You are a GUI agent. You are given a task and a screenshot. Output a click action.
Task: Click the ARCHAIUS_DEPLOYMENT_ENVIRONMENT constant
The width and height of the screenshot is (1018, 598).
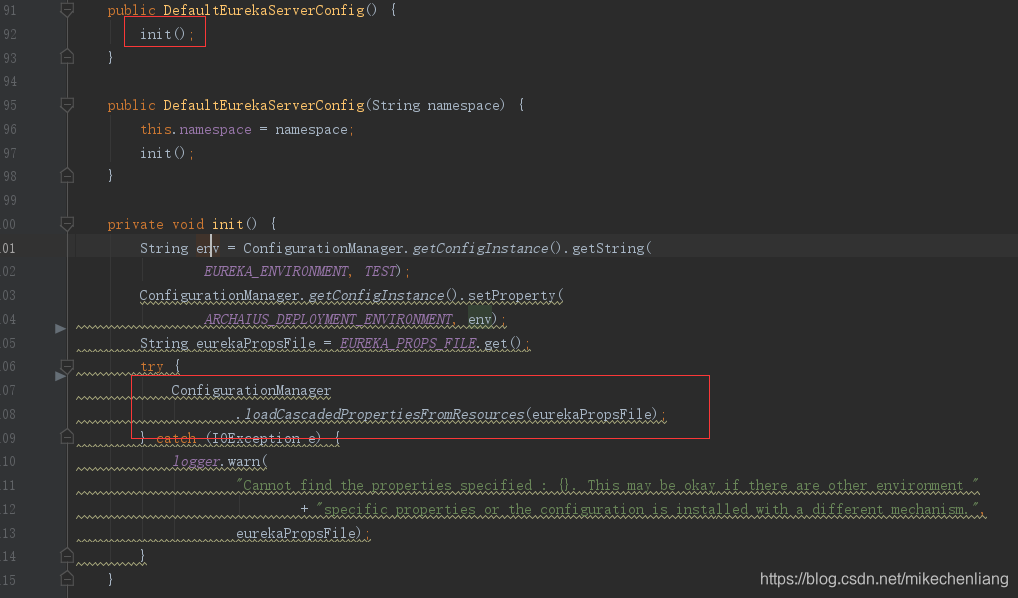tap(328, 319)
